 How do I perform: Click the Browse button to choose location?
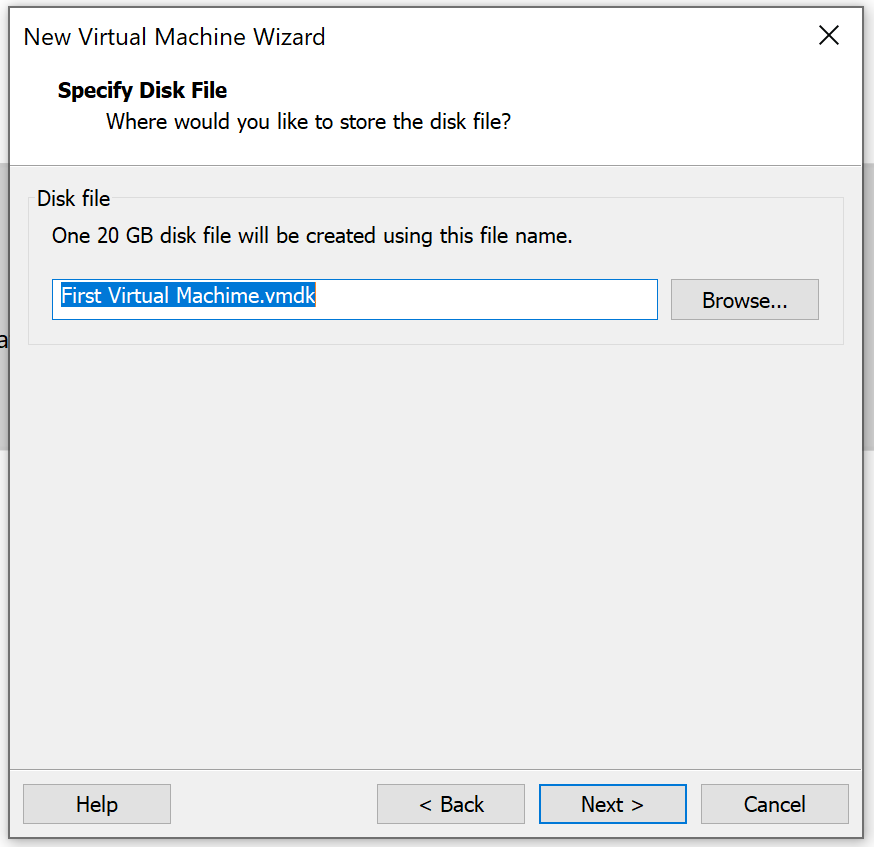coord(744,299)
